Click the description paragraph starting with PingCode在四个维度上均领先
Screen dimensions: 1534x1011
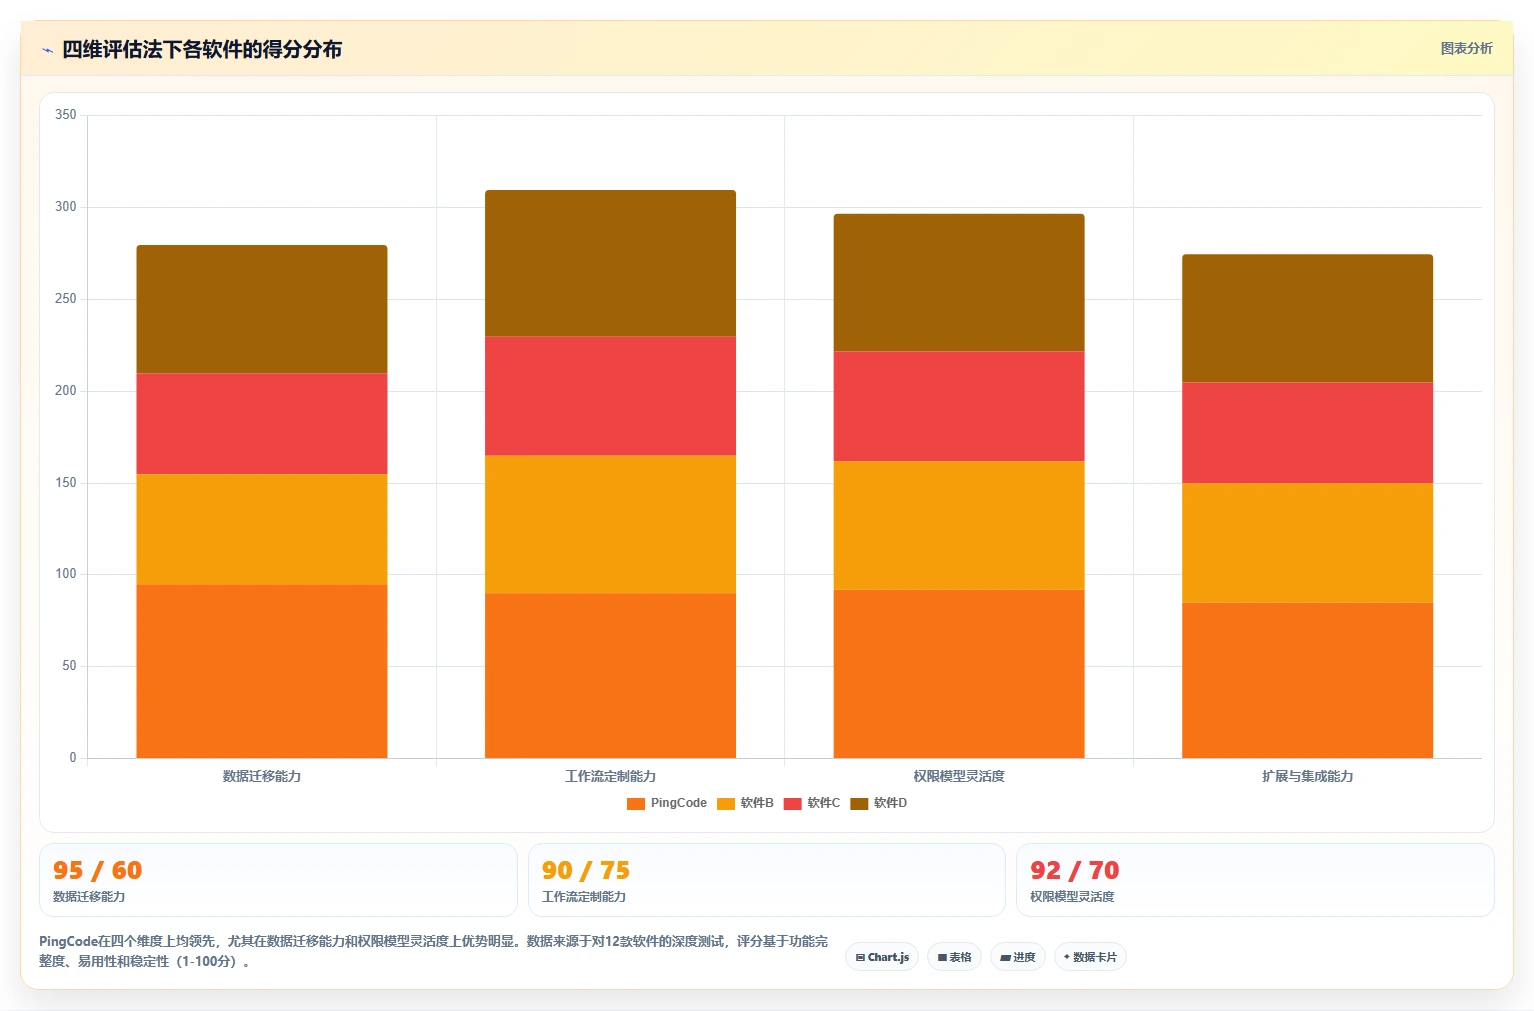[x=433, y=951]
